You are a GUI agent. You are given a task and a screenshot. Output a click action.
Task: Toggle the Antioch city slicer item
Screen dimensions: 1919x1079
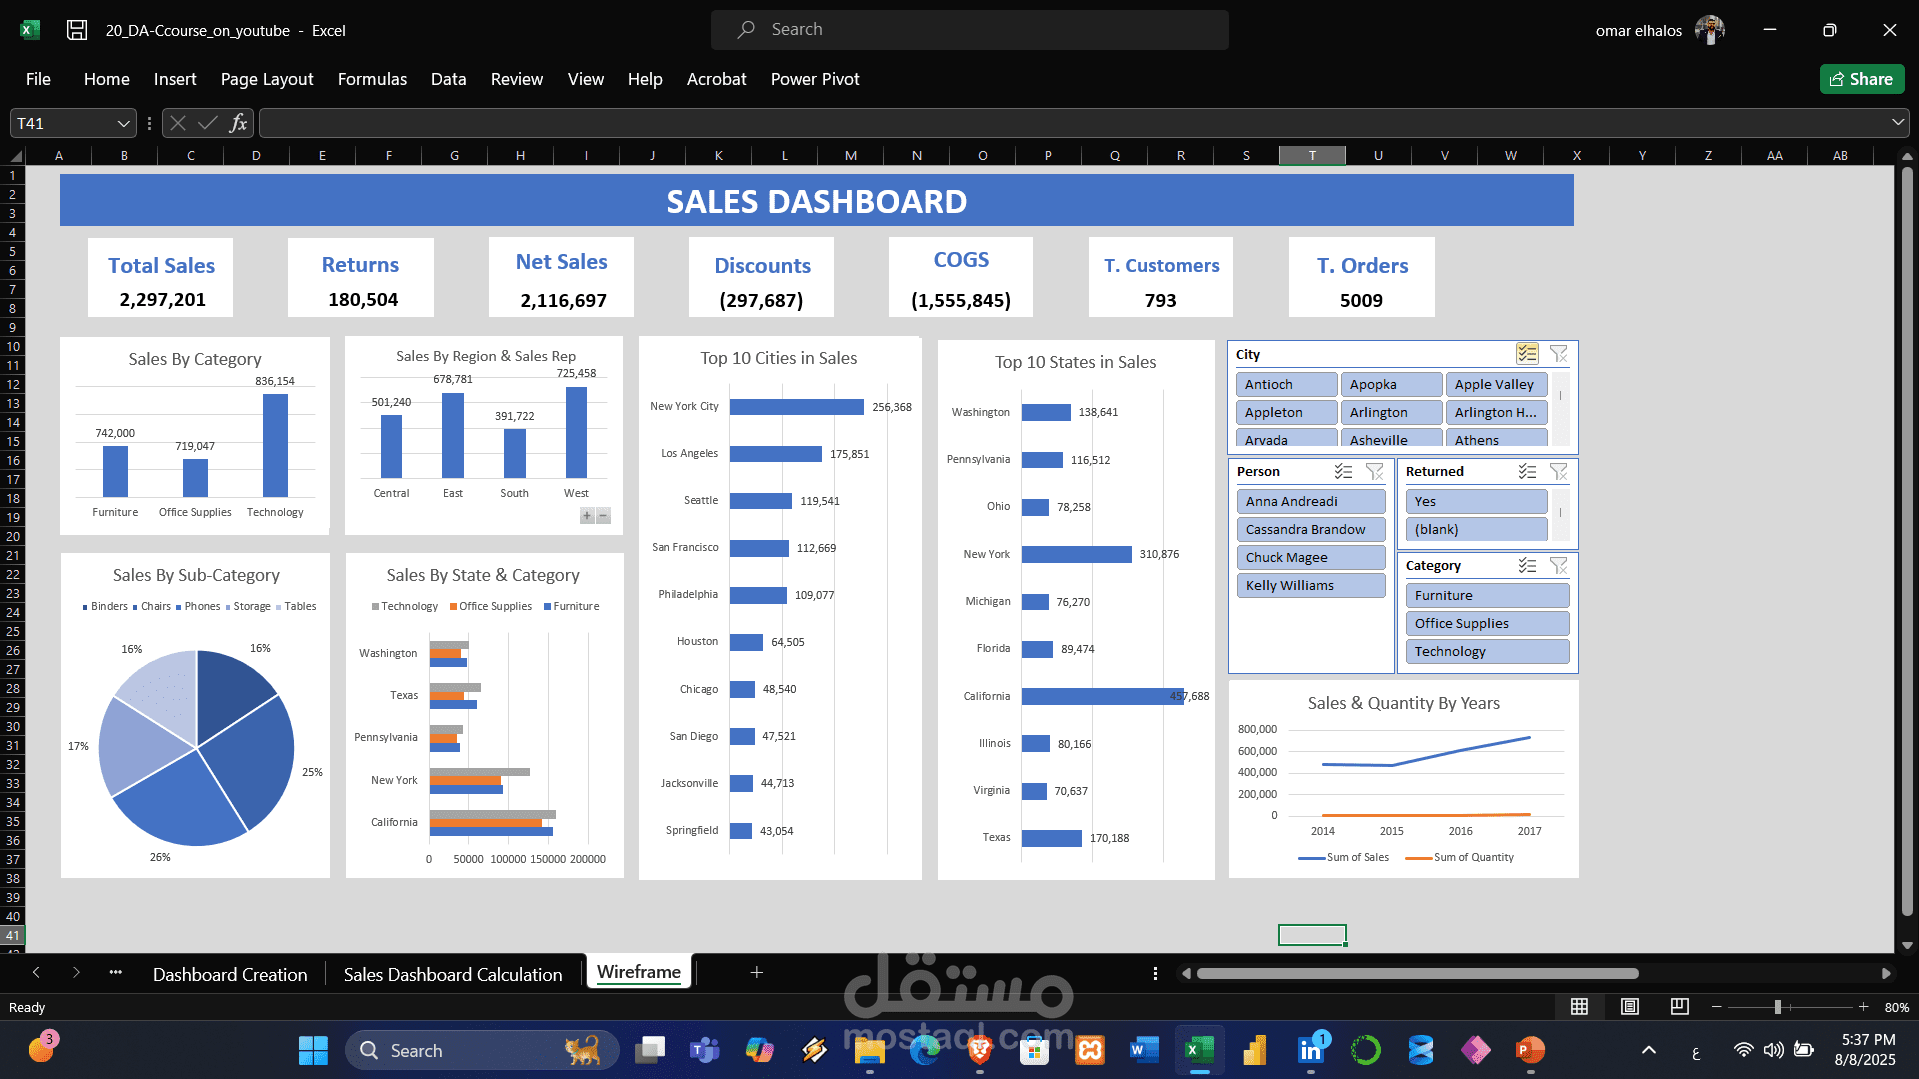click(x=1286, y=384)
